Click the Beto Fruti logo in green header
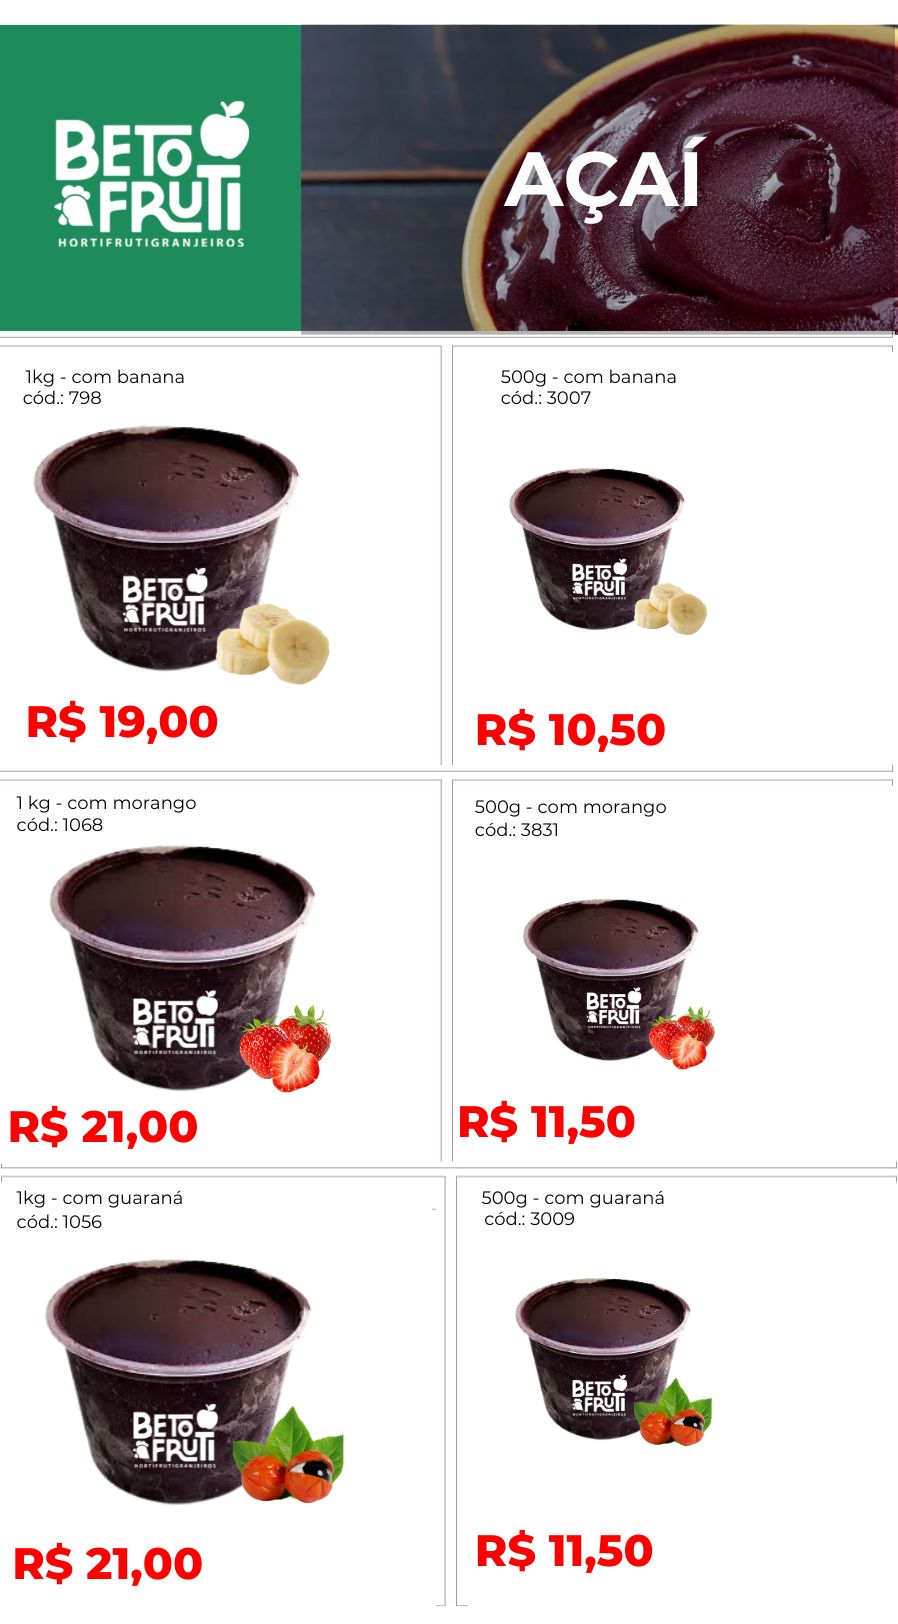The height and width of the screenshot is (1624, 898). point(152,174)
